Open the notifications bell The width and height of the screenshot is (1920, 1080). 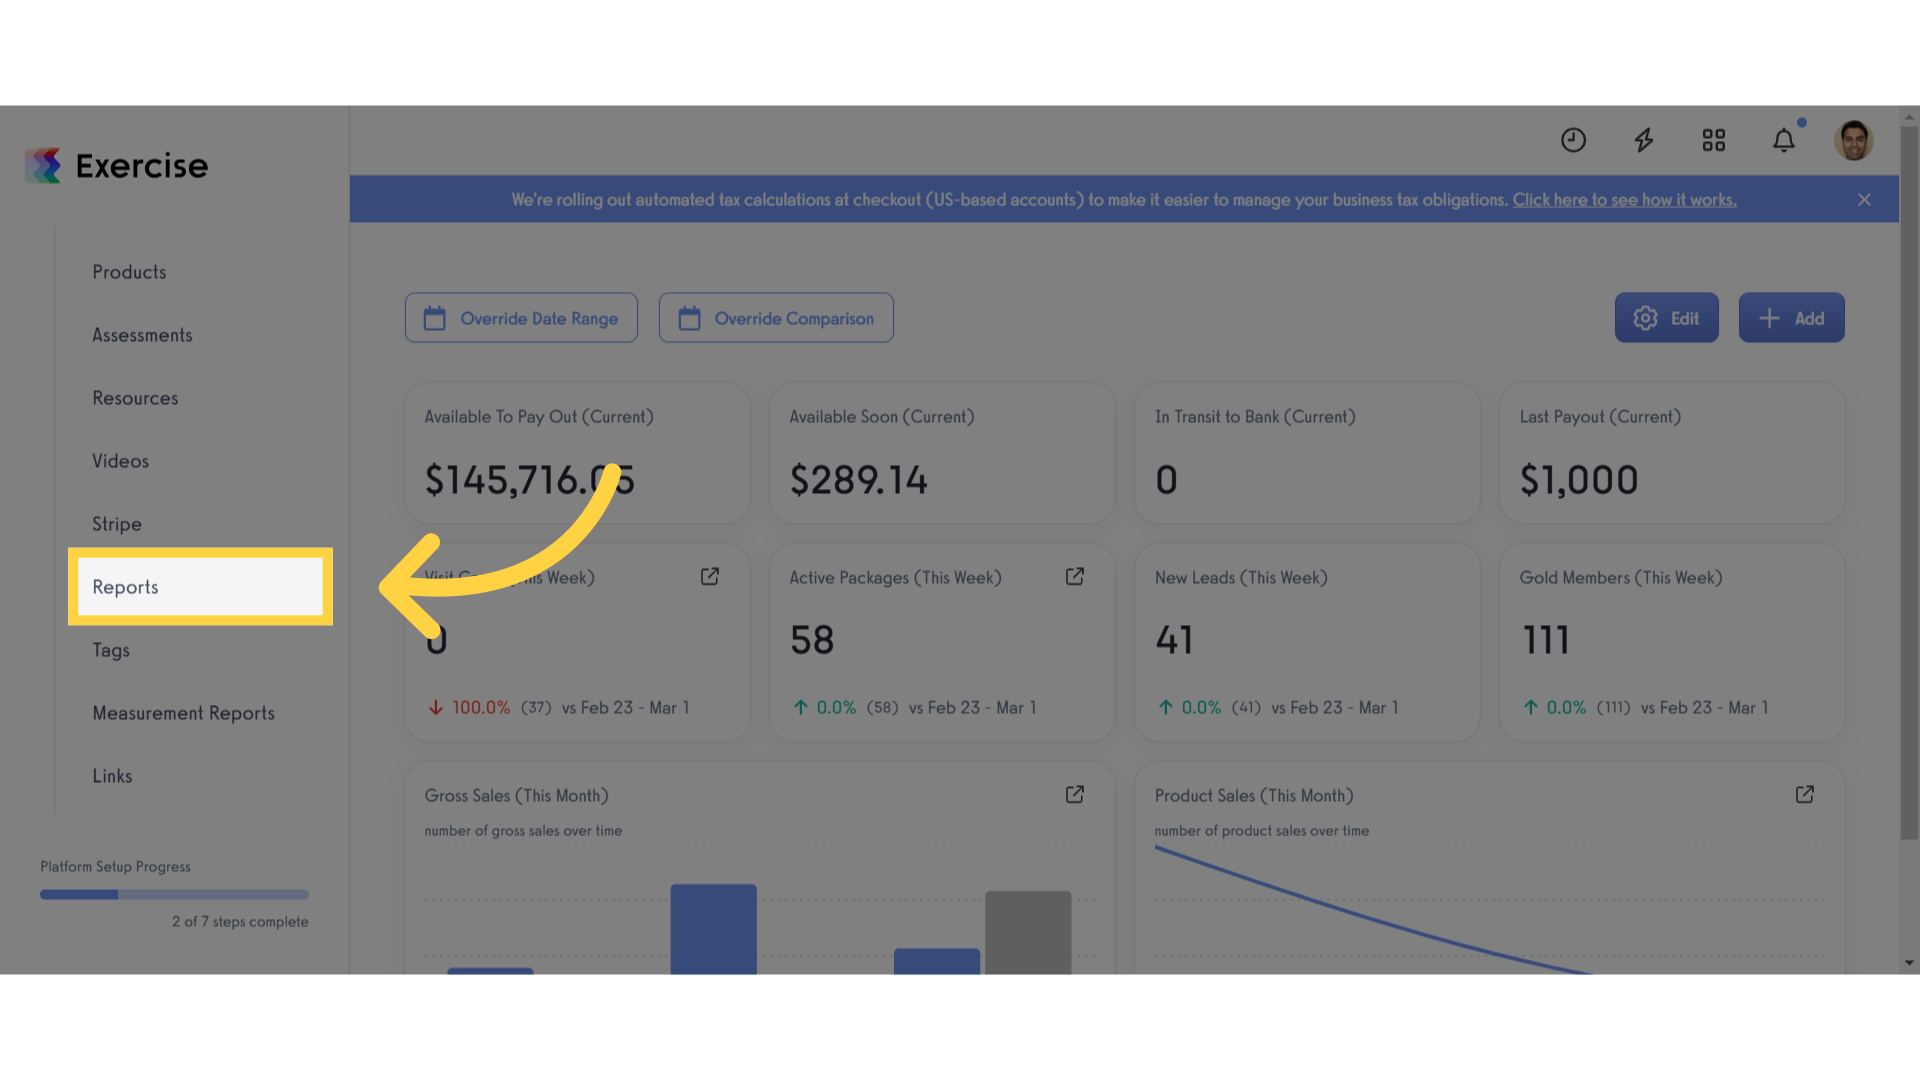tap(1784, 140)
